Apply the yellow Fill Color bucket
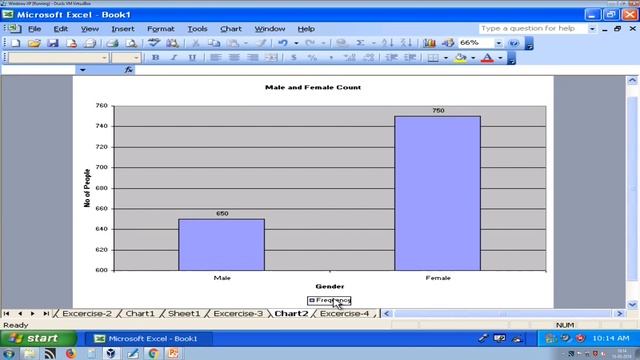 click(x=461, y=58)
